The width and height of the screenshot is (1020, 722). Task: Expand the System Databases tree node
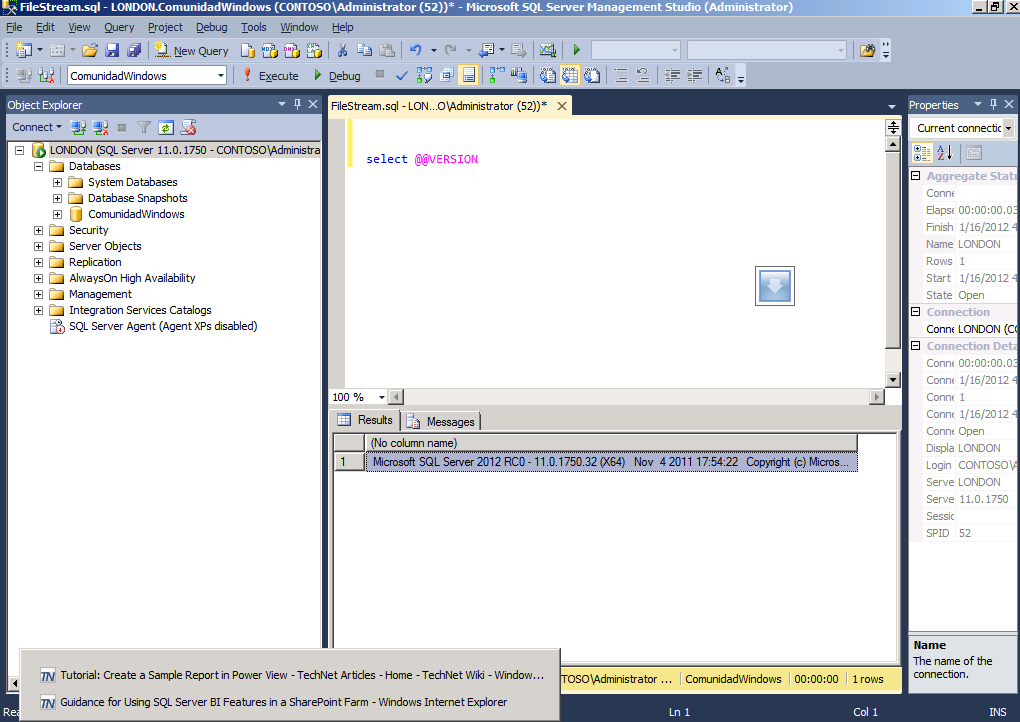click(57, 182)
